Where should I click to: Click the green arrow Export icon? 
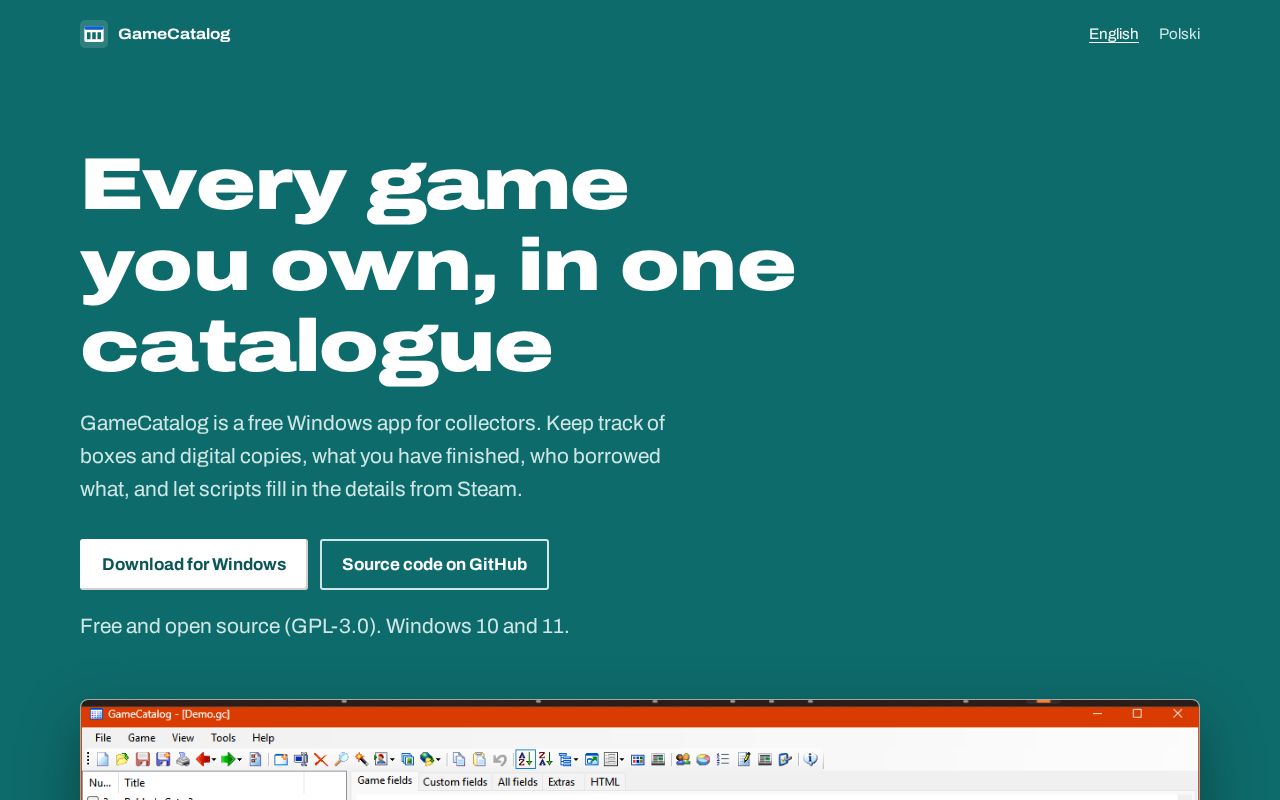(228, 760)
